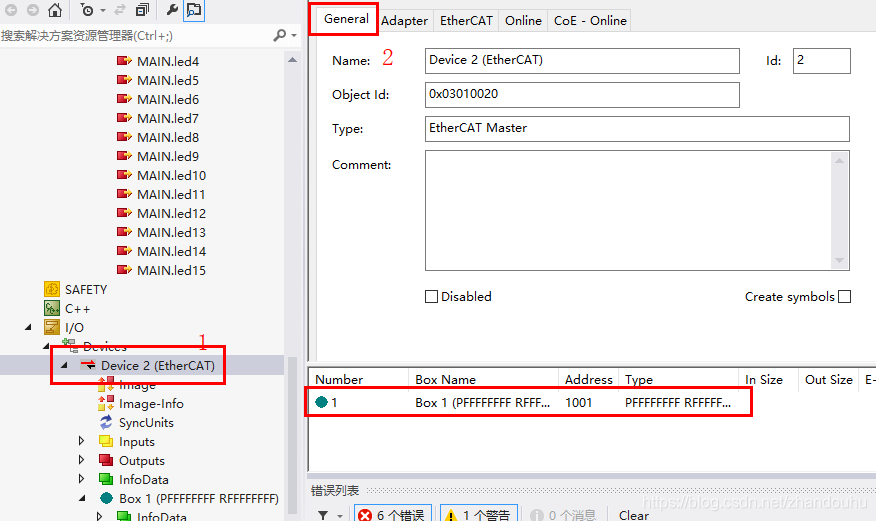The image size is (876, 521).
Task: Click the error list filter funnel icon
Action: 323,515
